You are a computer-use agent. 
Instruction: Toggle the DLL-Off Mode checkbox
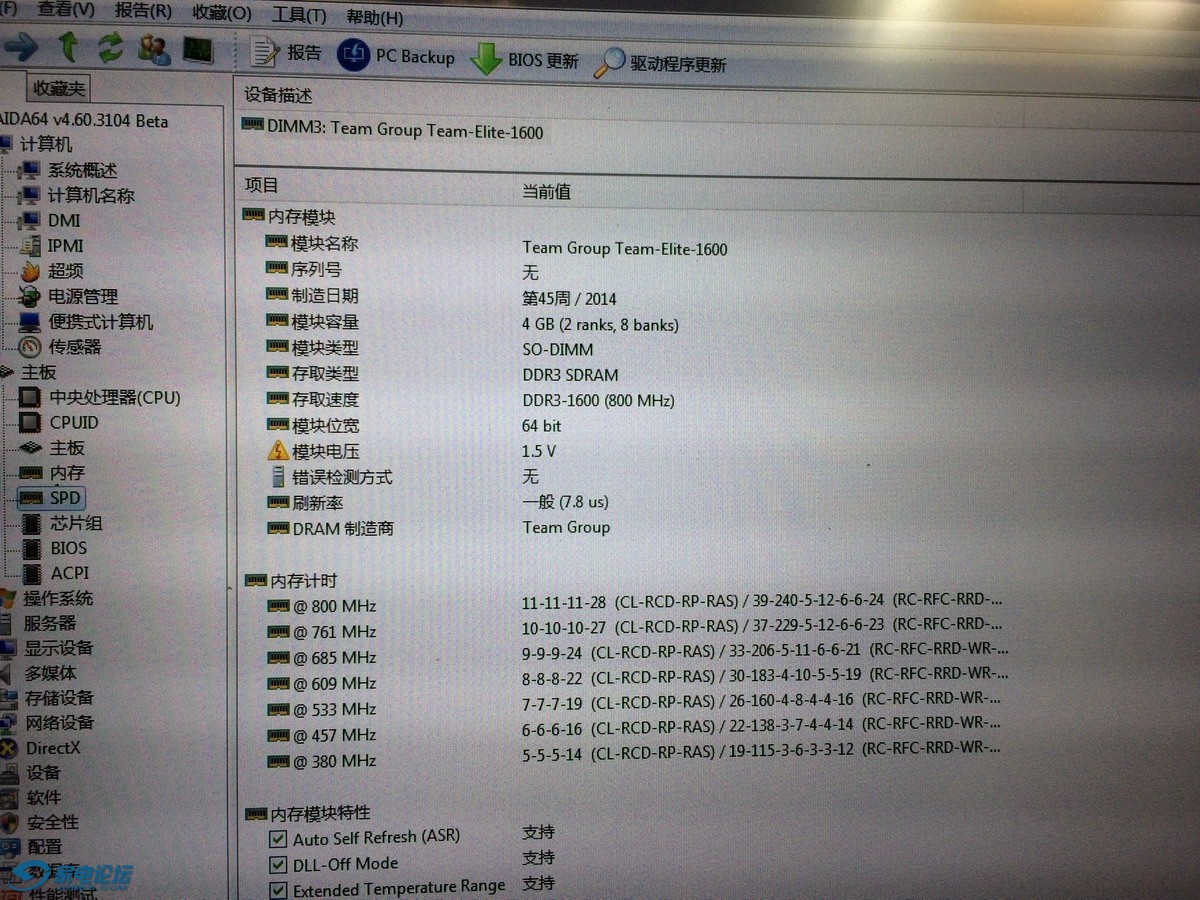tap(278, 865)
